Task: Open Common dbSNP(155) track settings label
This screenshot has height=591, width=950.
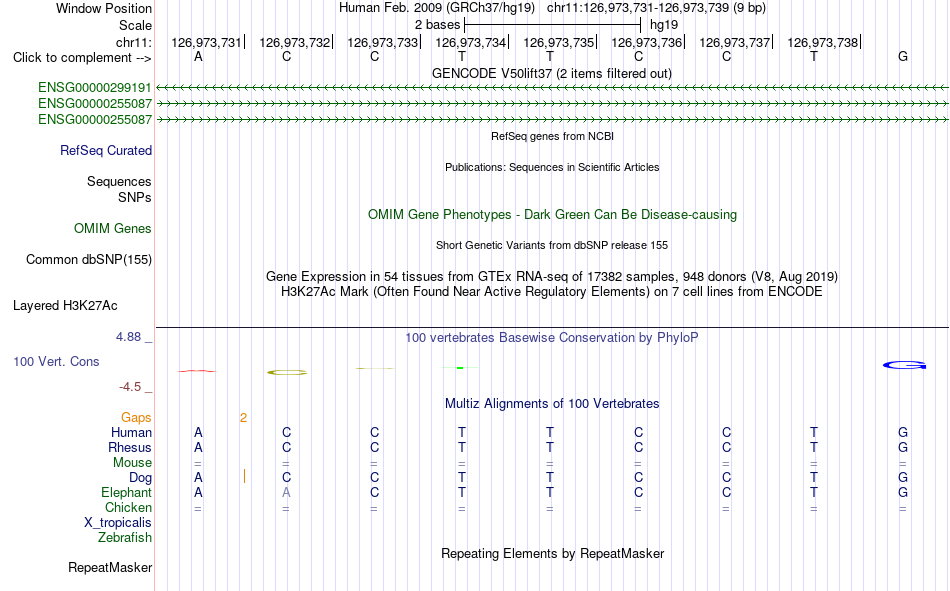Action: [89, 259]
